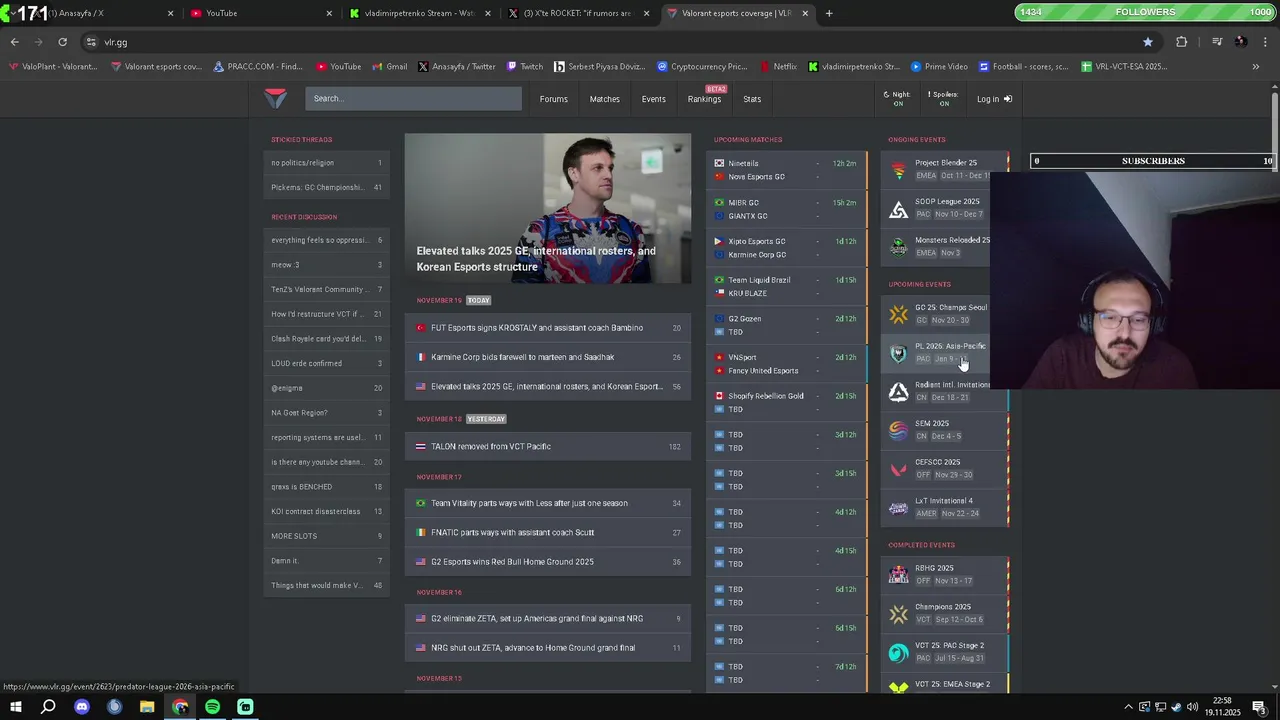This screenshot has height=720, width=1280.
Task: Click Log in link
Action: [x=994, y=99]
